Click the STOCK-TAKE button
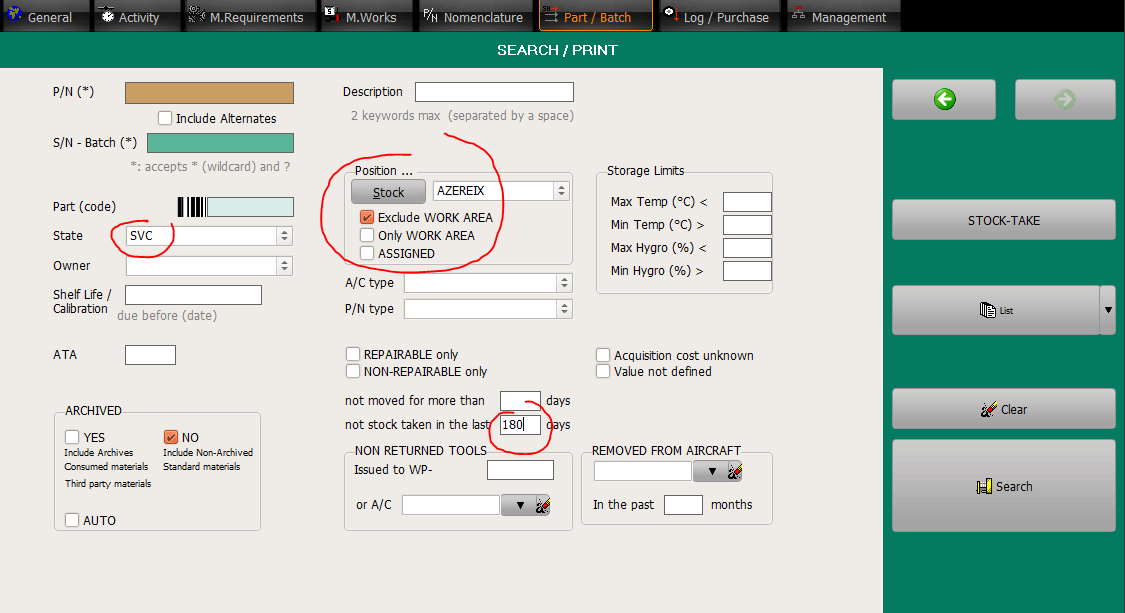 point(1003,220)
